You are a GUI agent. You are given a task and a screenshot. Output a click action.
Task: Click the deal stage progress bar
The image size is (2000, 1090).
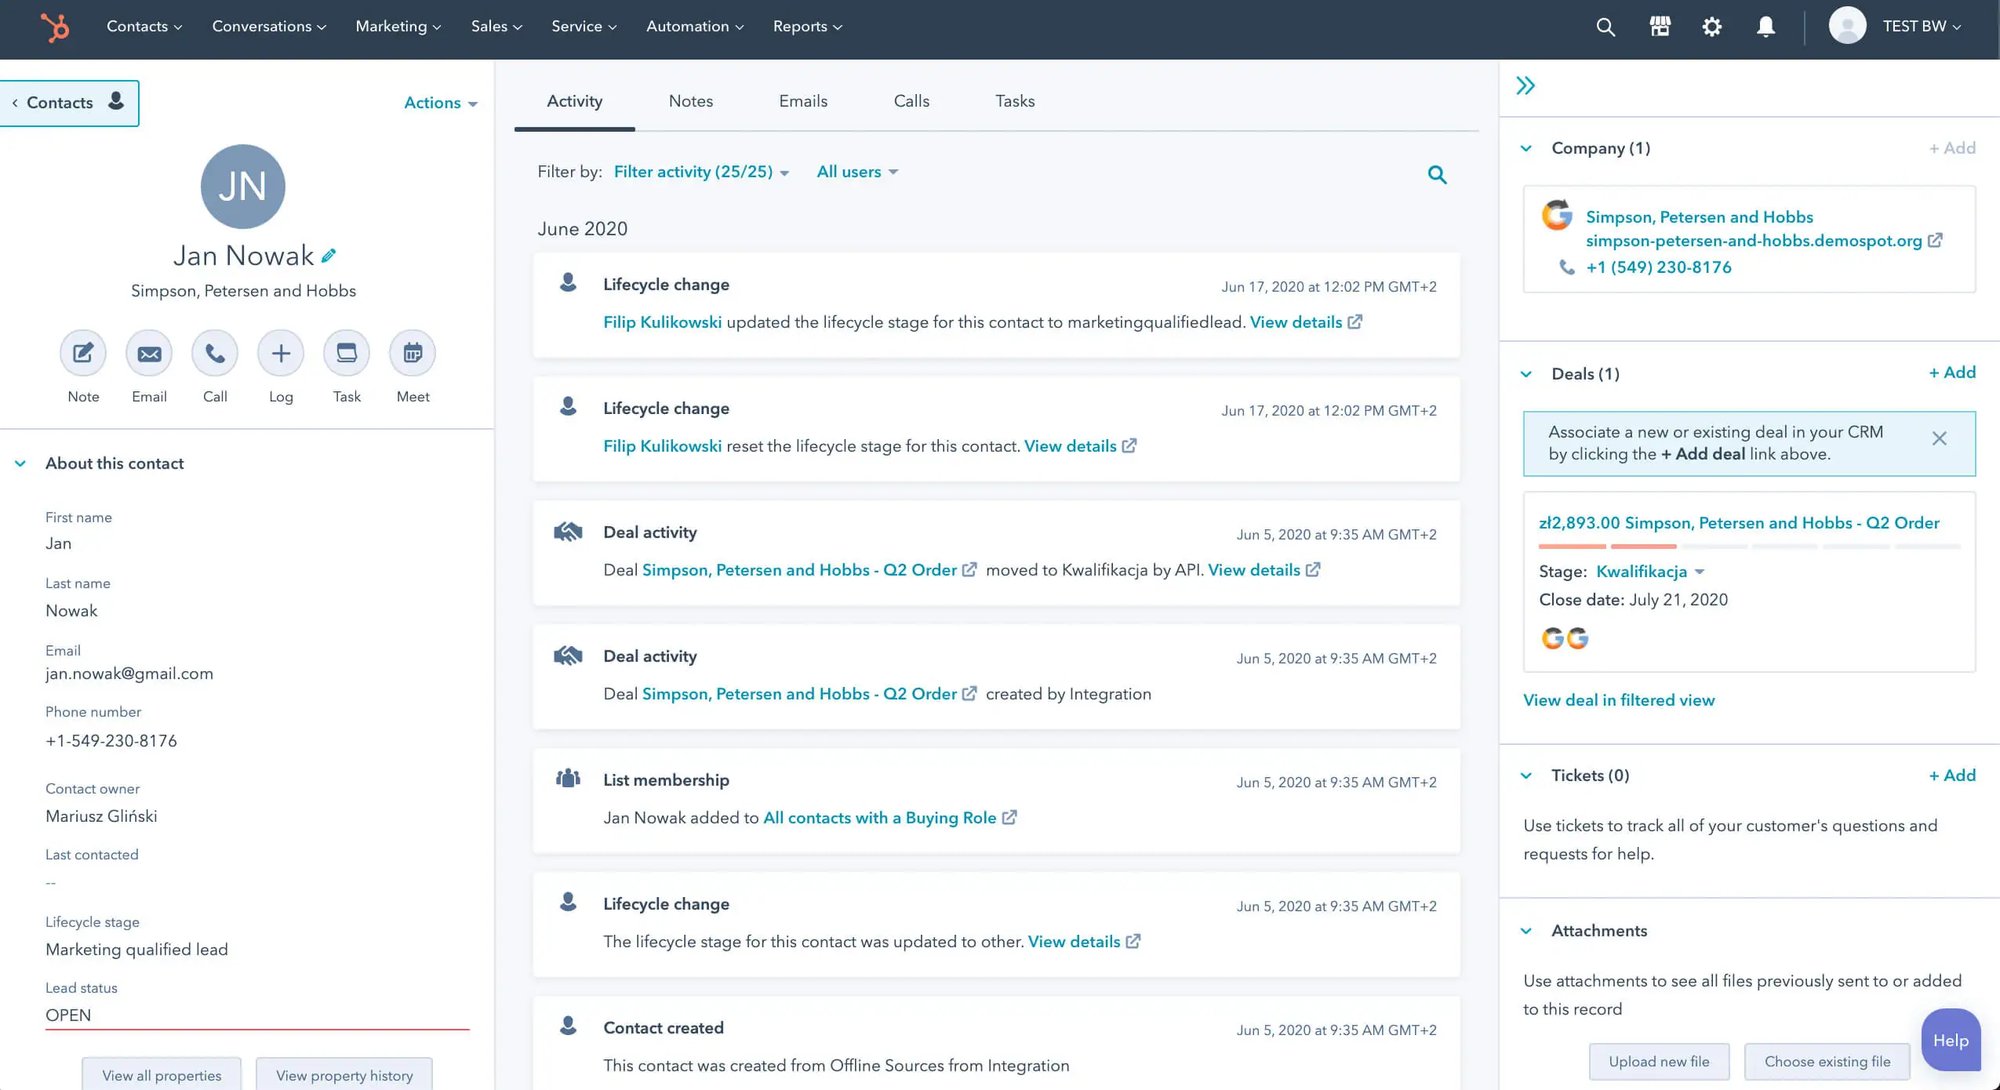tap(1749, 547)
